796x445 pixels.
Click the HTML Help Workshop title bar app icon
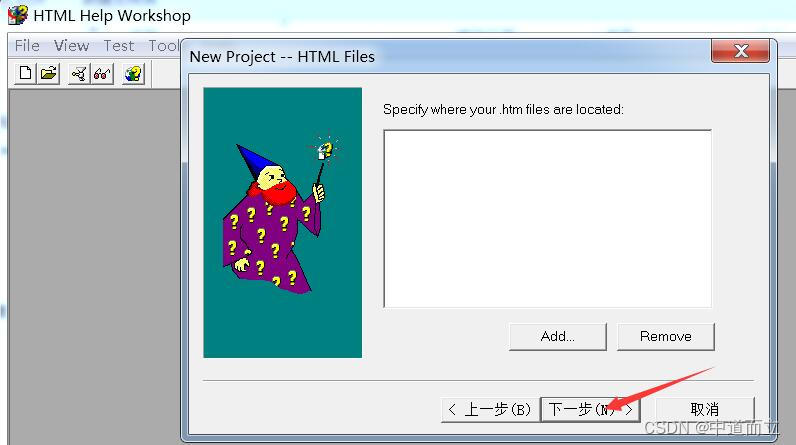tap(18, 15)
